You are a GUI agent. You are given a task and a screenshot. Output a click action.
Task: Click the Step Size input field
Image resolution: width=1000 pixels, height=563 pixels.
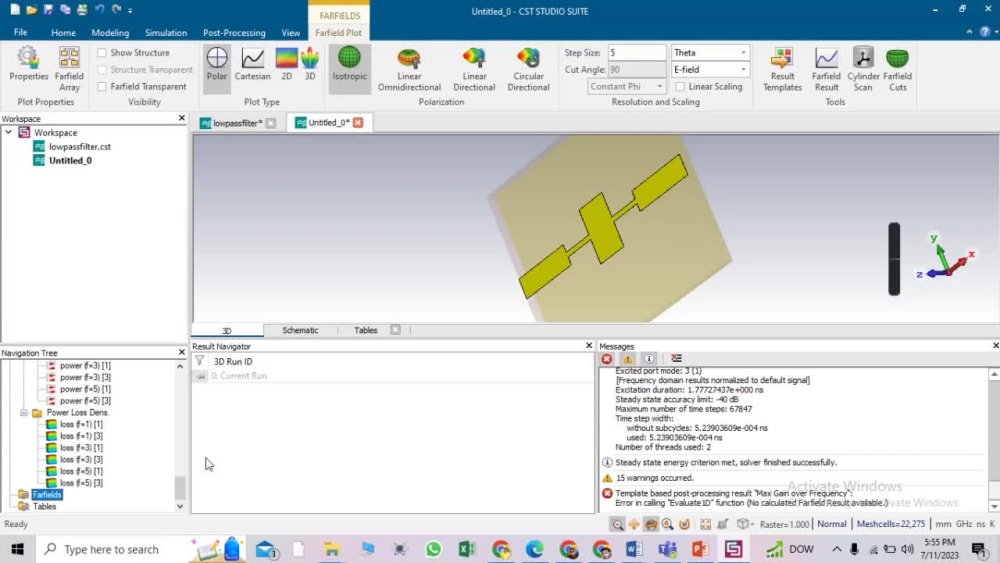(x=636, y=52)
